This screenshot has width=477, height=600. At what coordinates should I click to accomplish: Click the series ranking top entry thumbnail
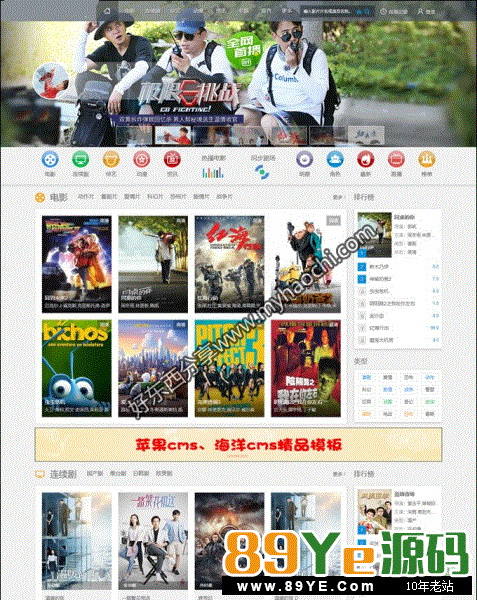[x=374, y=512]
